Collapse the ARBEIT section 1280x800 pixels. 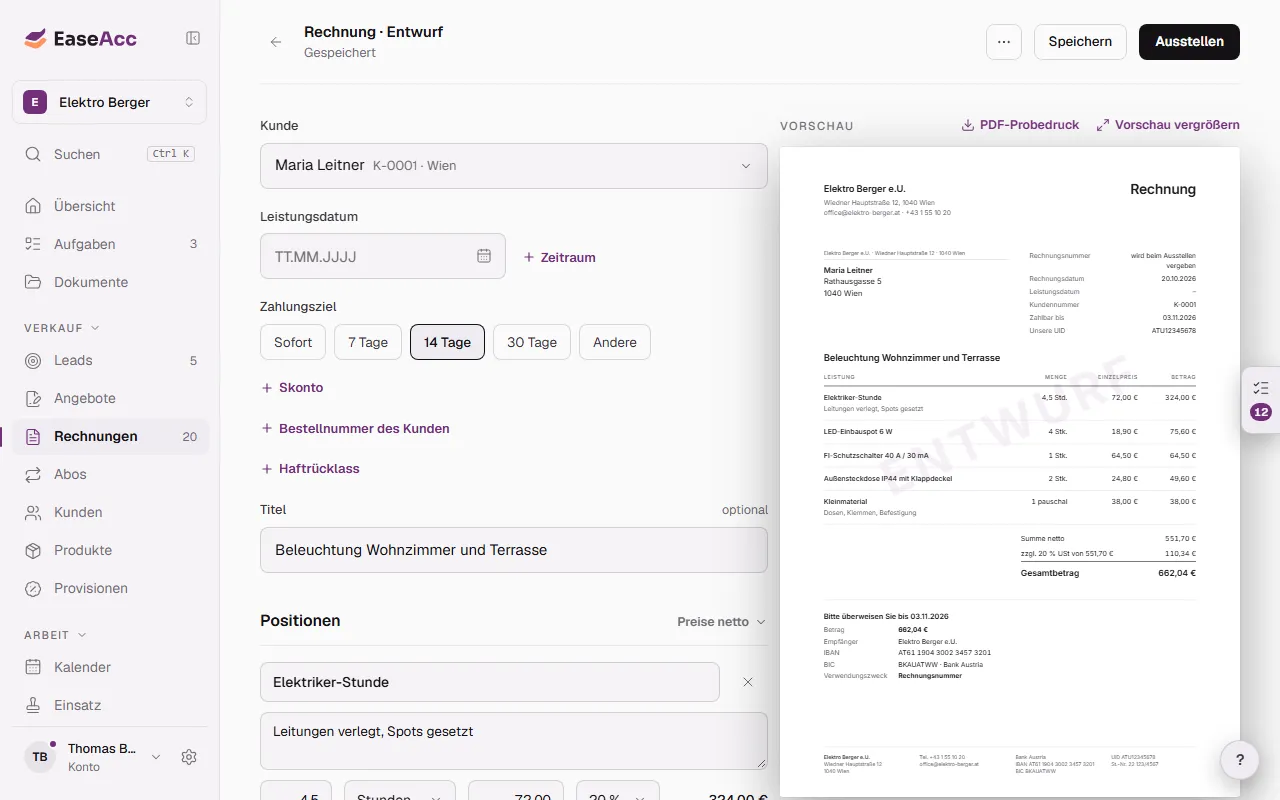(x=56, y=634)
